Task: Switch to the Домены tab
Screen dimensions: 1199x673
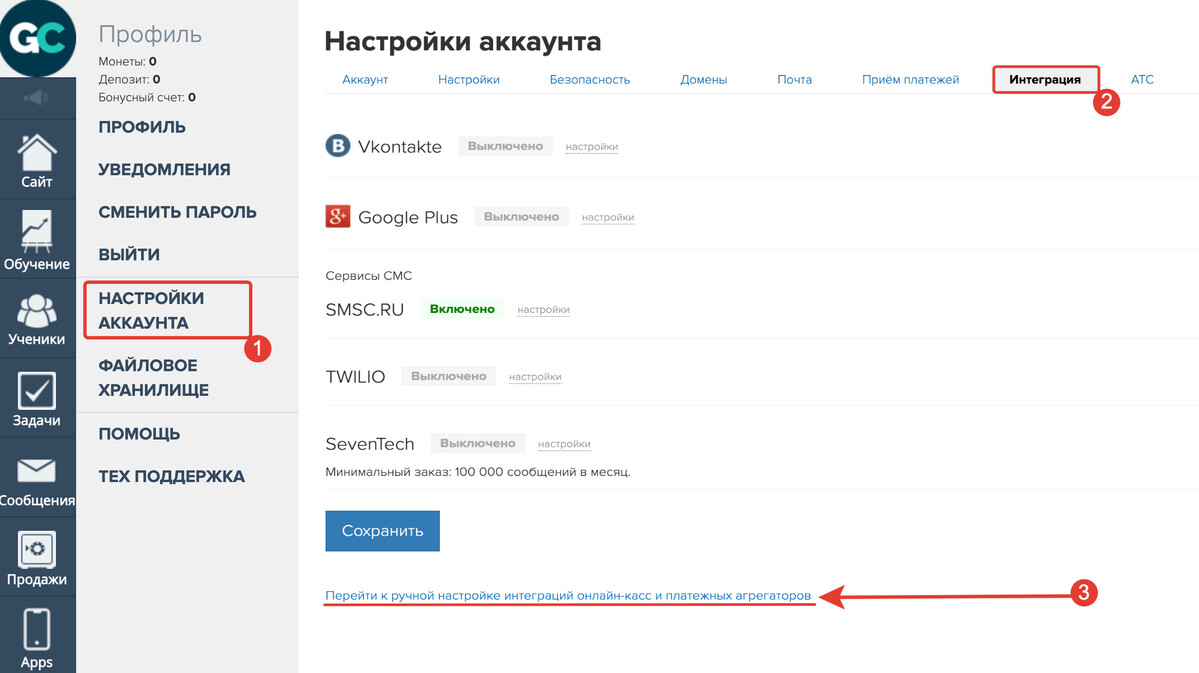Action: tap(703, 80)
